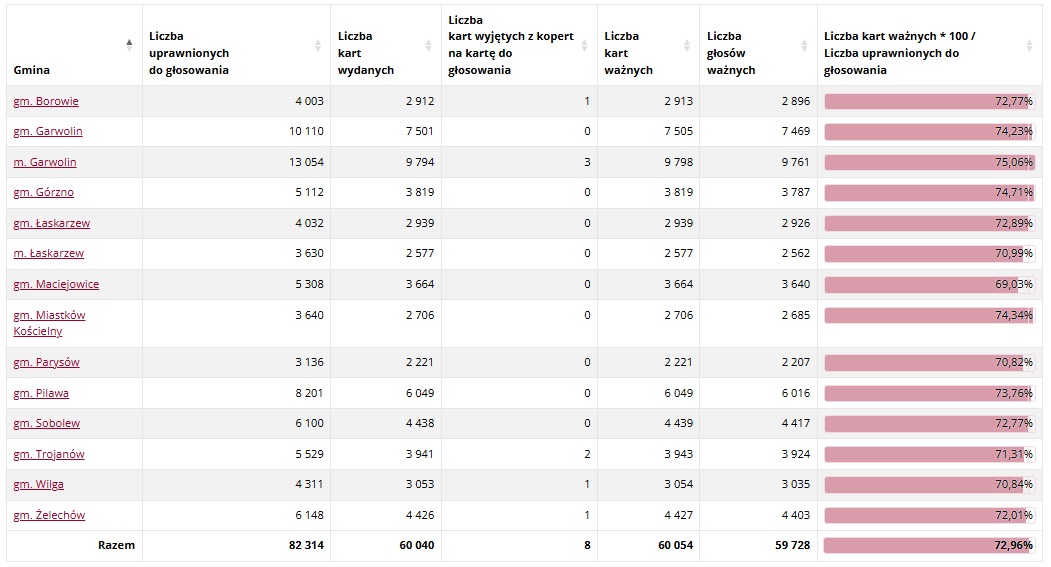The width and height of the screenshot is (1051, 567).
Task: Sort by kart wyjętych z kopert arrows
Action: (x=585, y=45)
